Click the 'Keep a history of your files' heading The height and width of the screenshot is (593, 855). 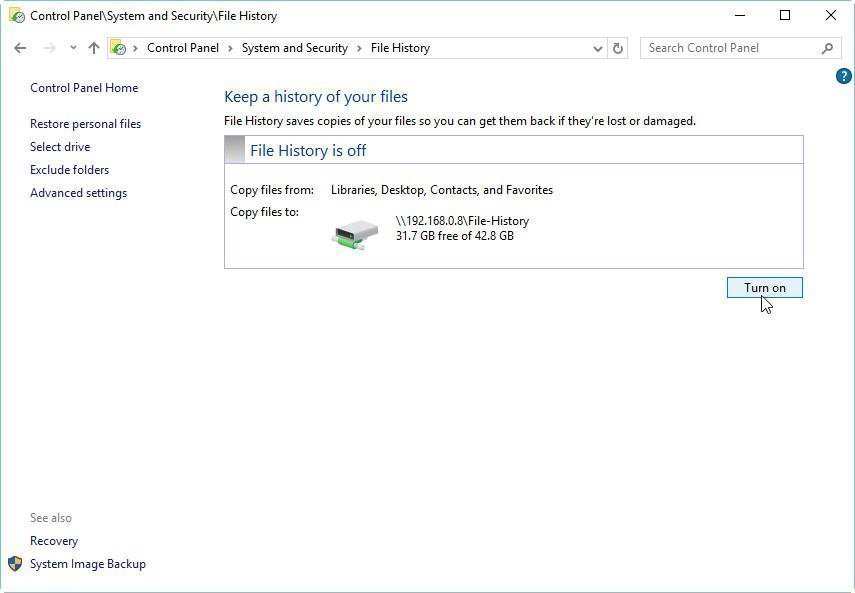click(316, 96)
